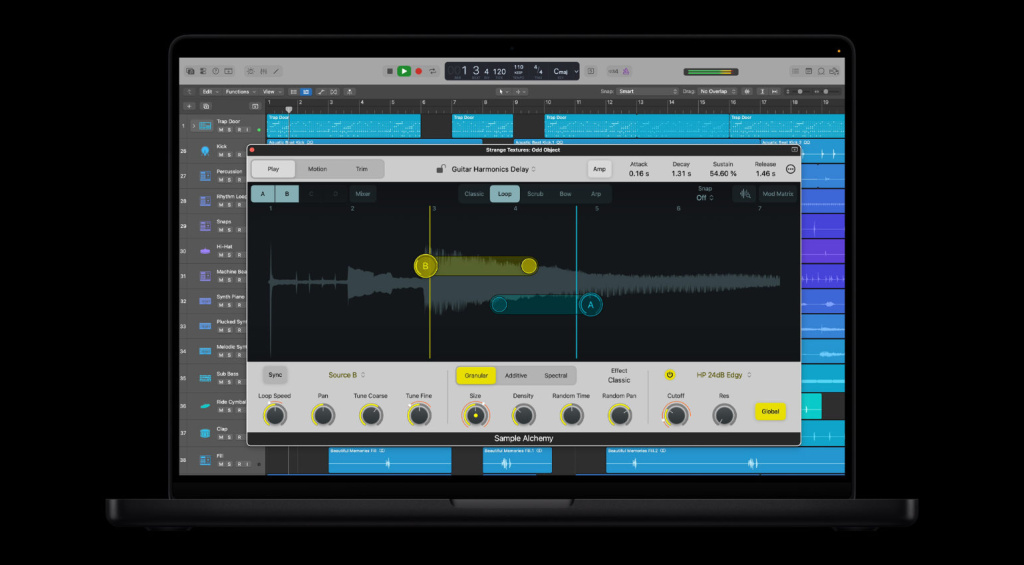This screenshot has height=565, width=1024.
Task: Open the Functions menu in tracks area
Action: click(240, 92)
